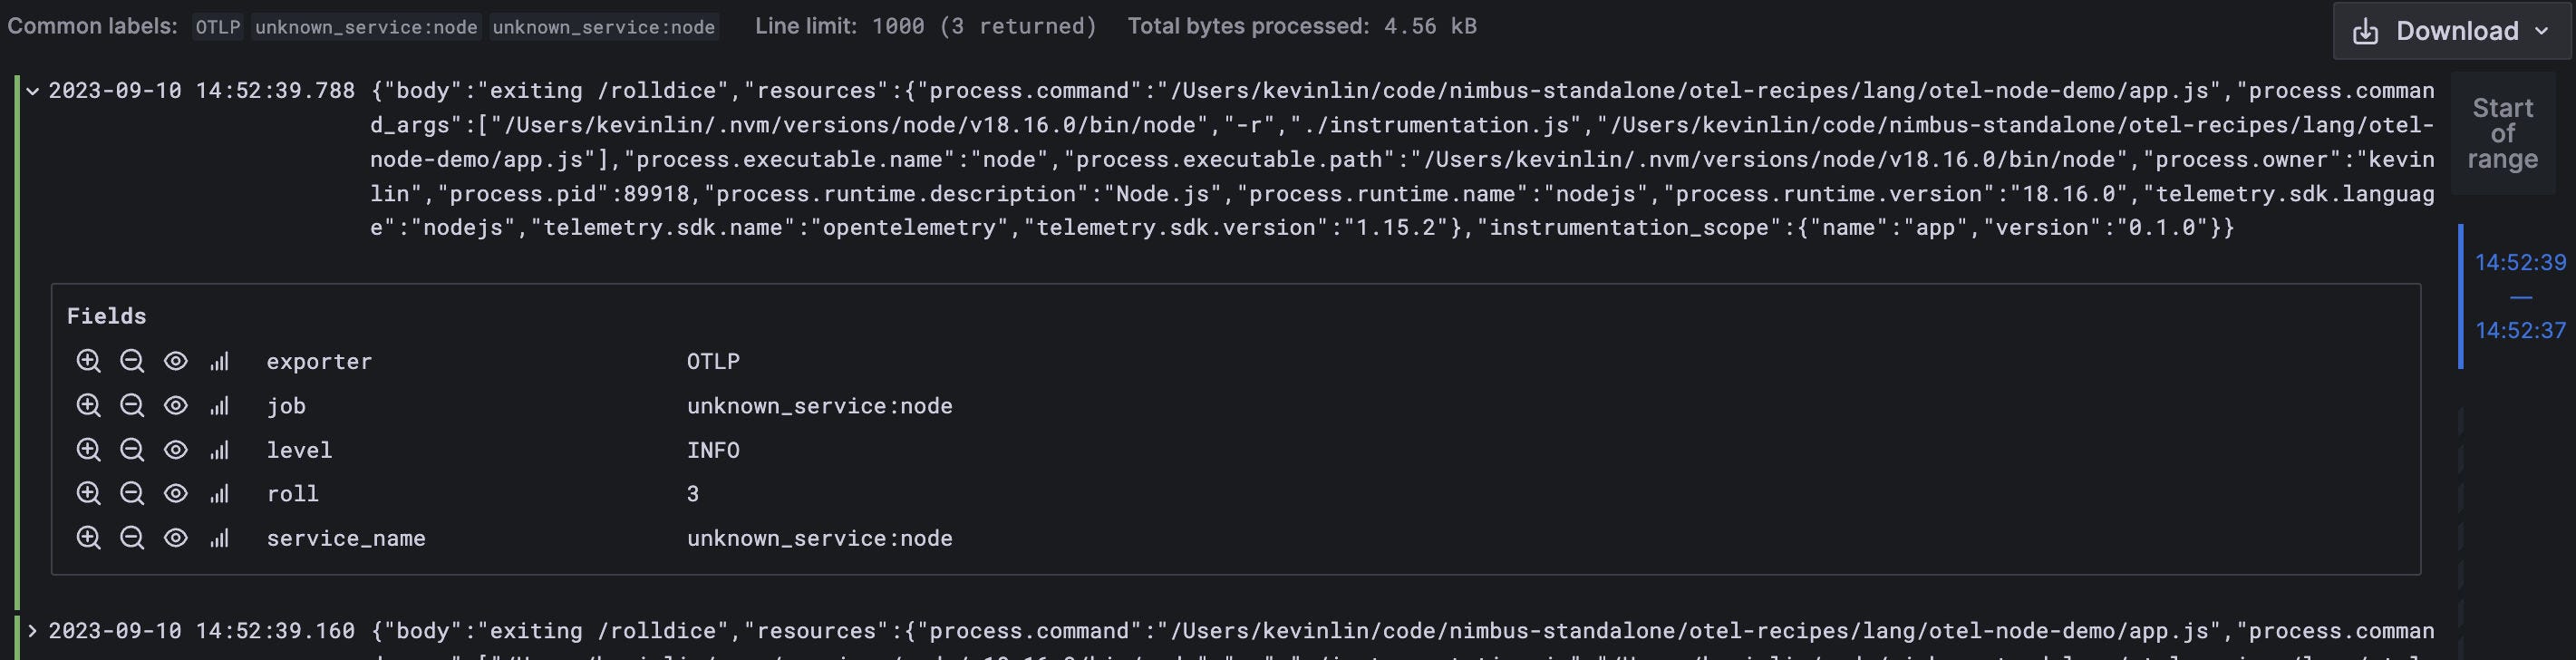
Task: Filter out the job field value
Action: tap(131, 405)
